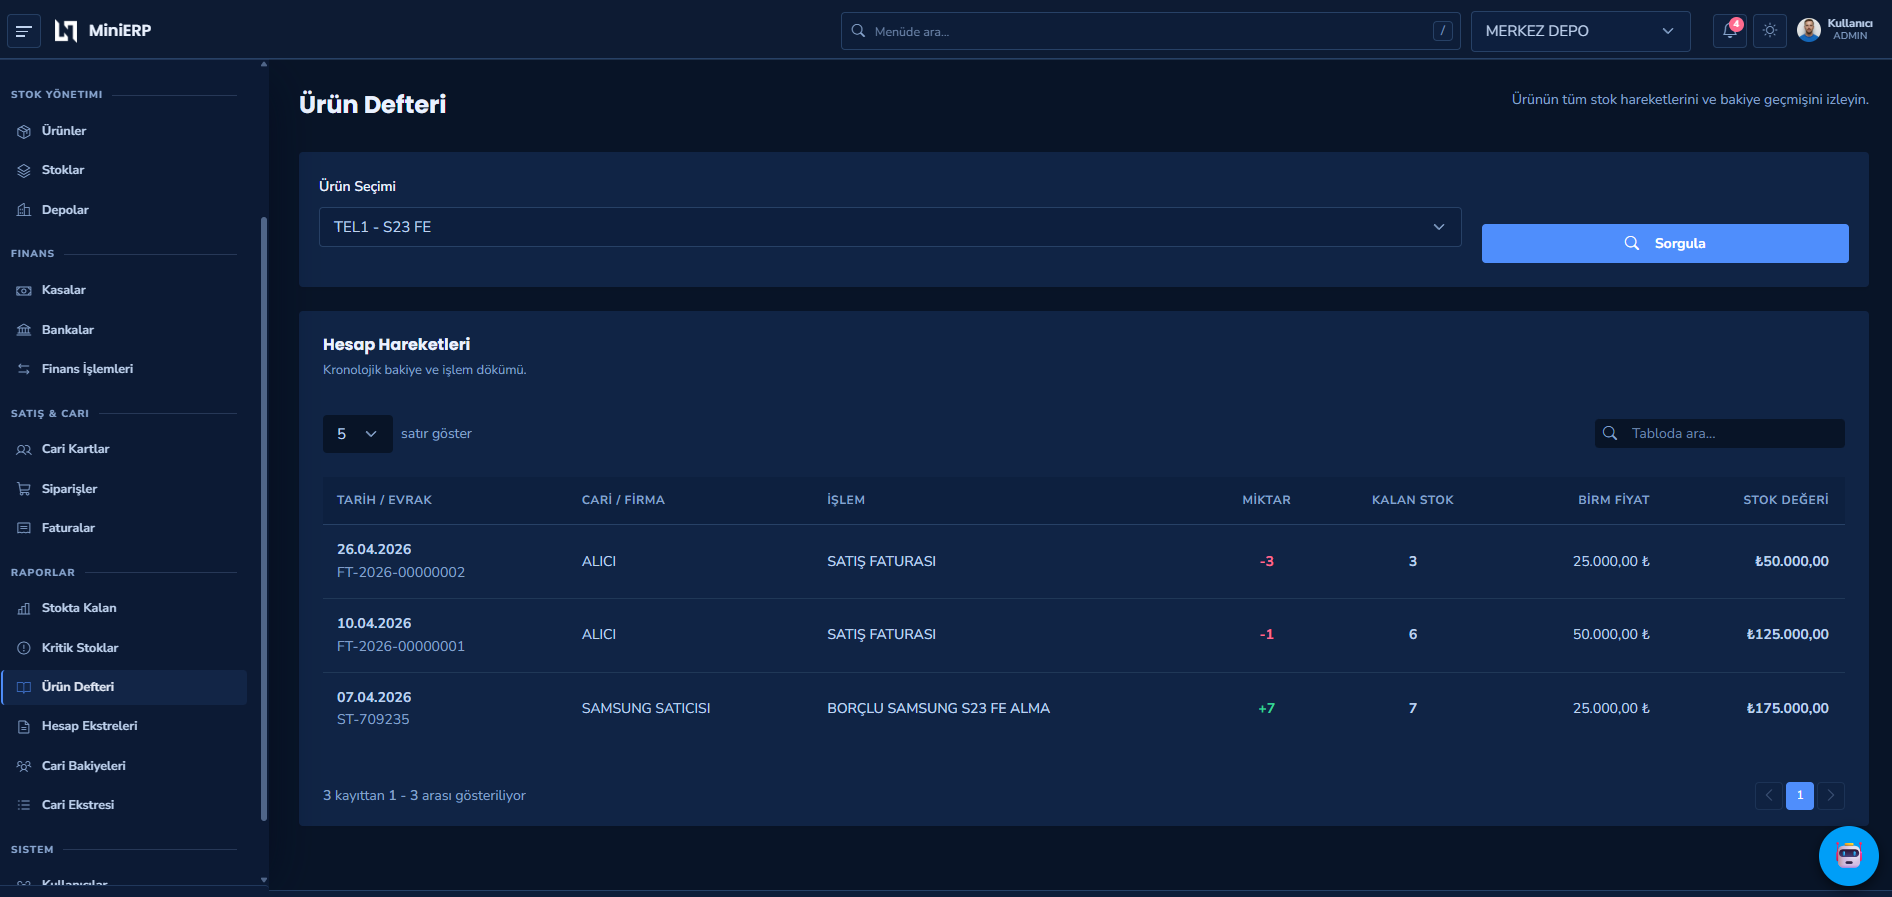Screen dimensions: 1892x897
Task: Open Ürün Defteri menu item
Action: pyautogui.click(x=124, y=687)
